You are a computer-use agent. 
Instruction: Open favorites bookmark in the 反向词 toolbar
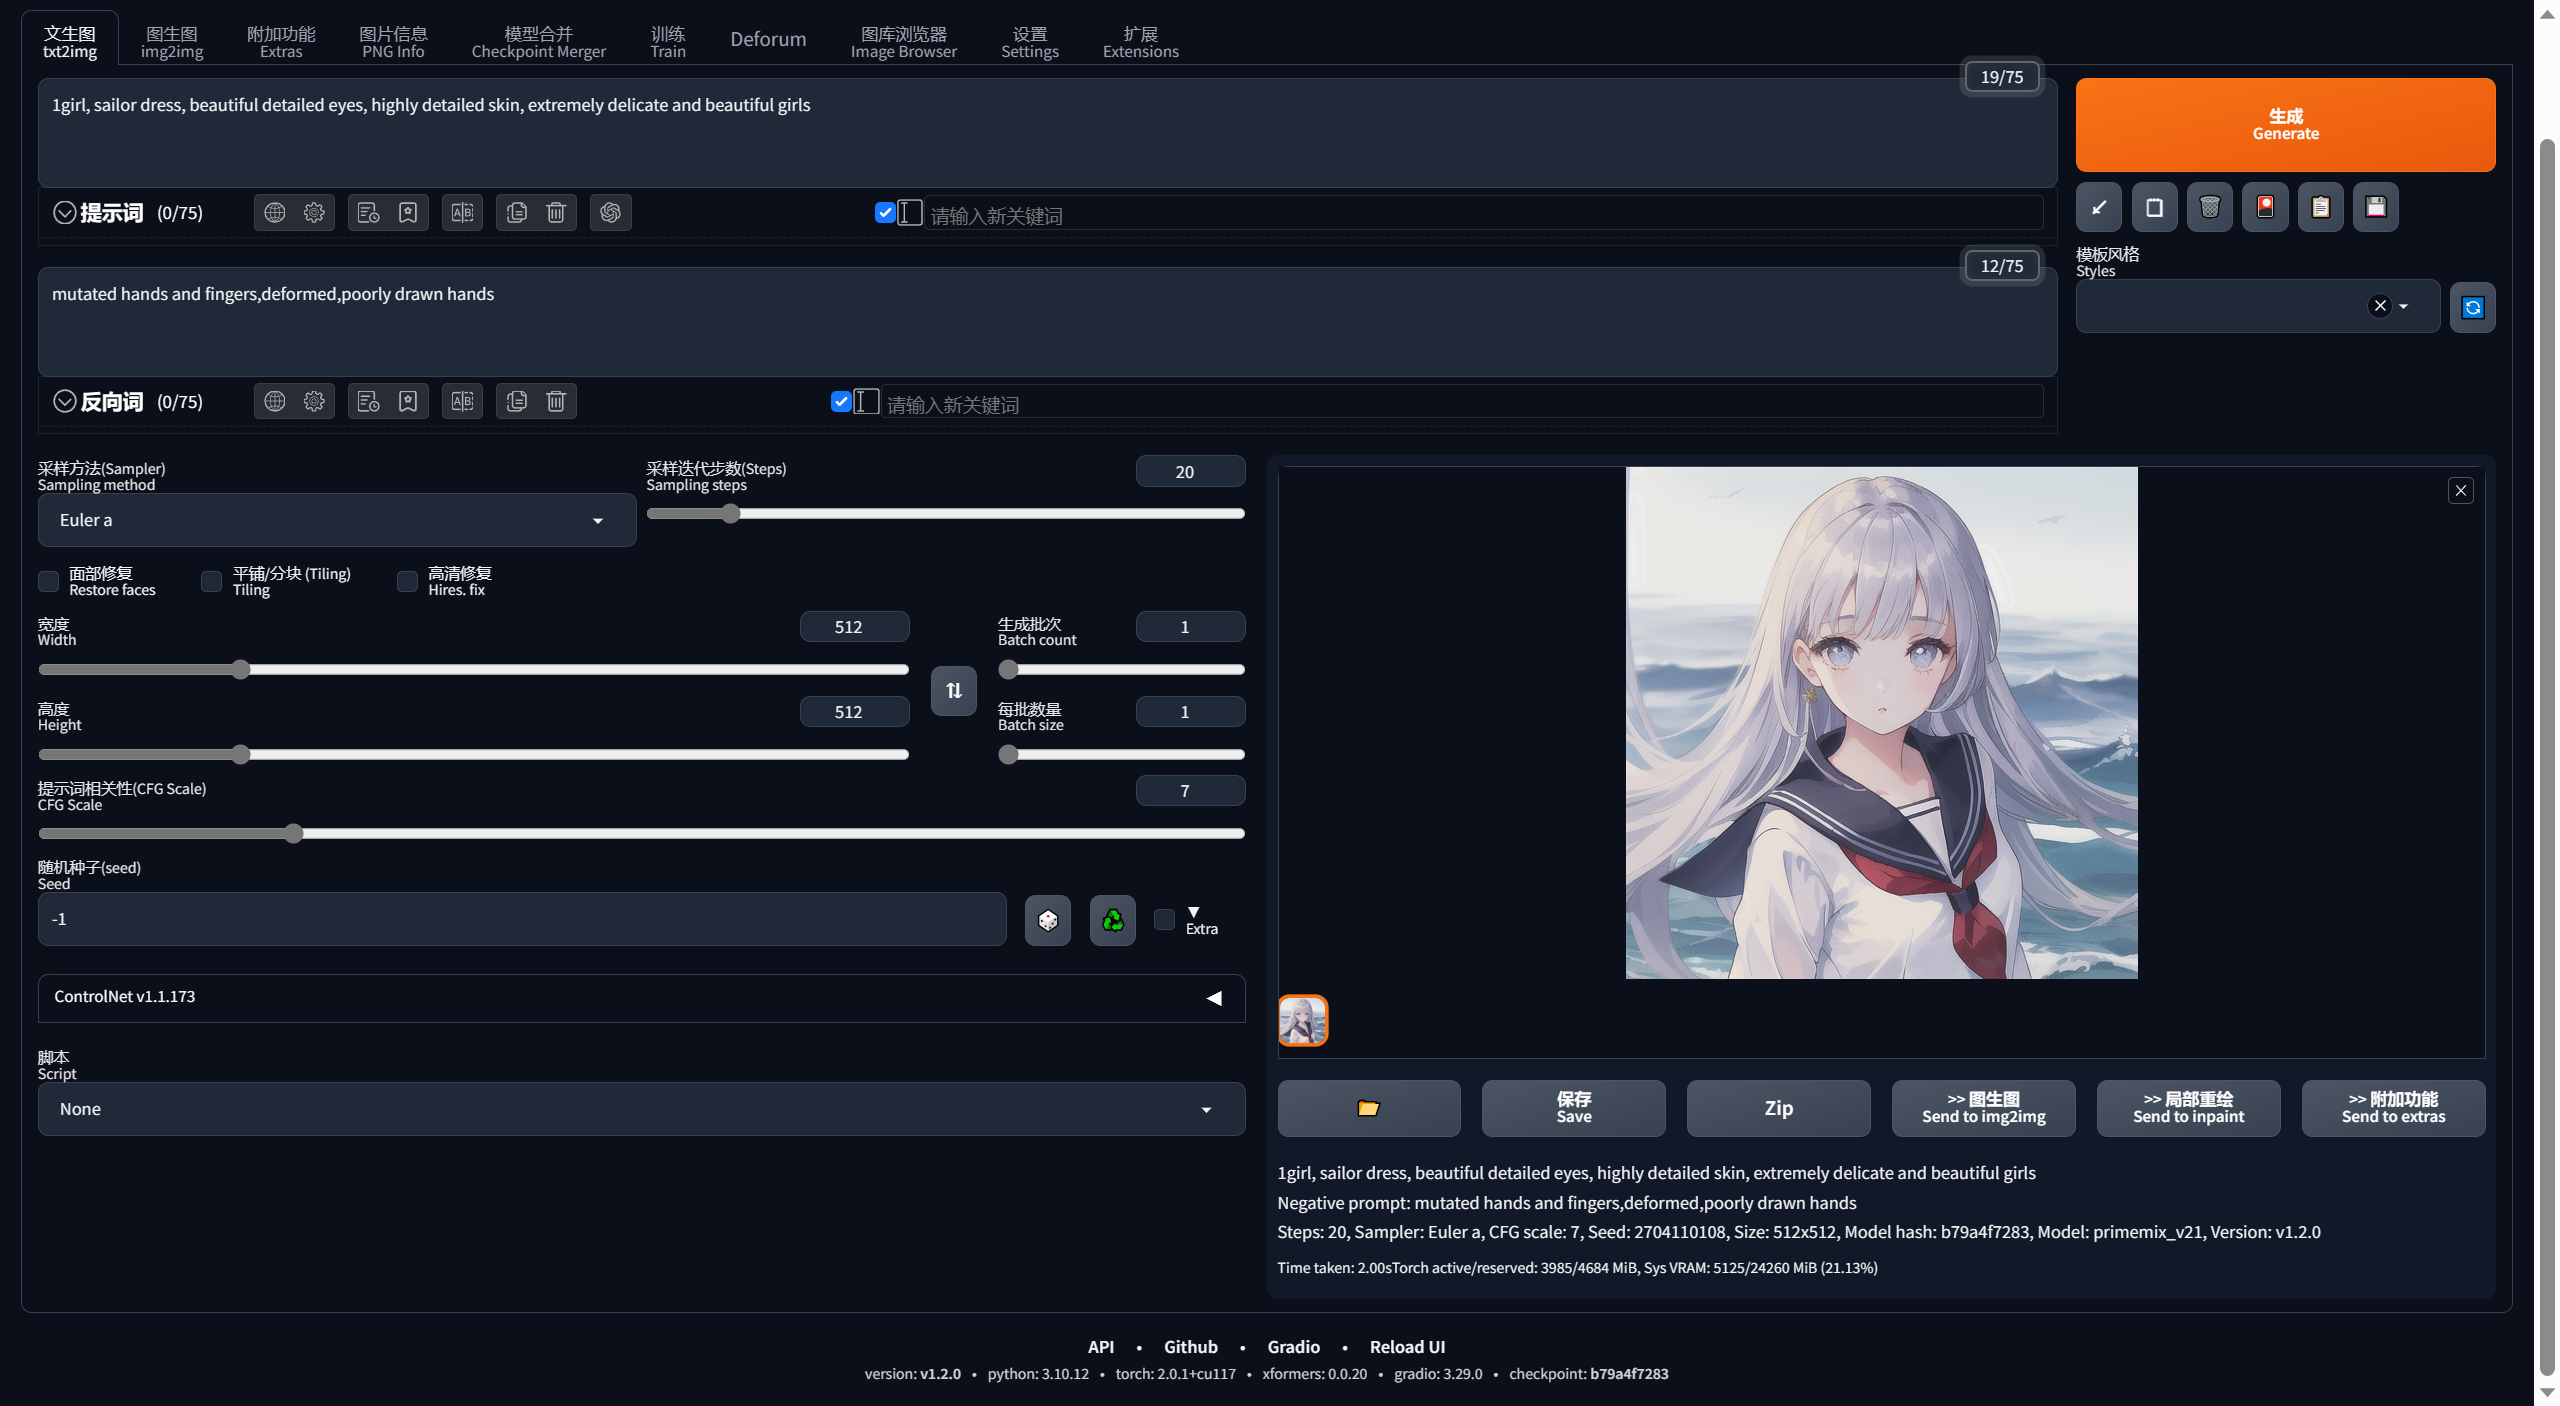tap(408, 401)
